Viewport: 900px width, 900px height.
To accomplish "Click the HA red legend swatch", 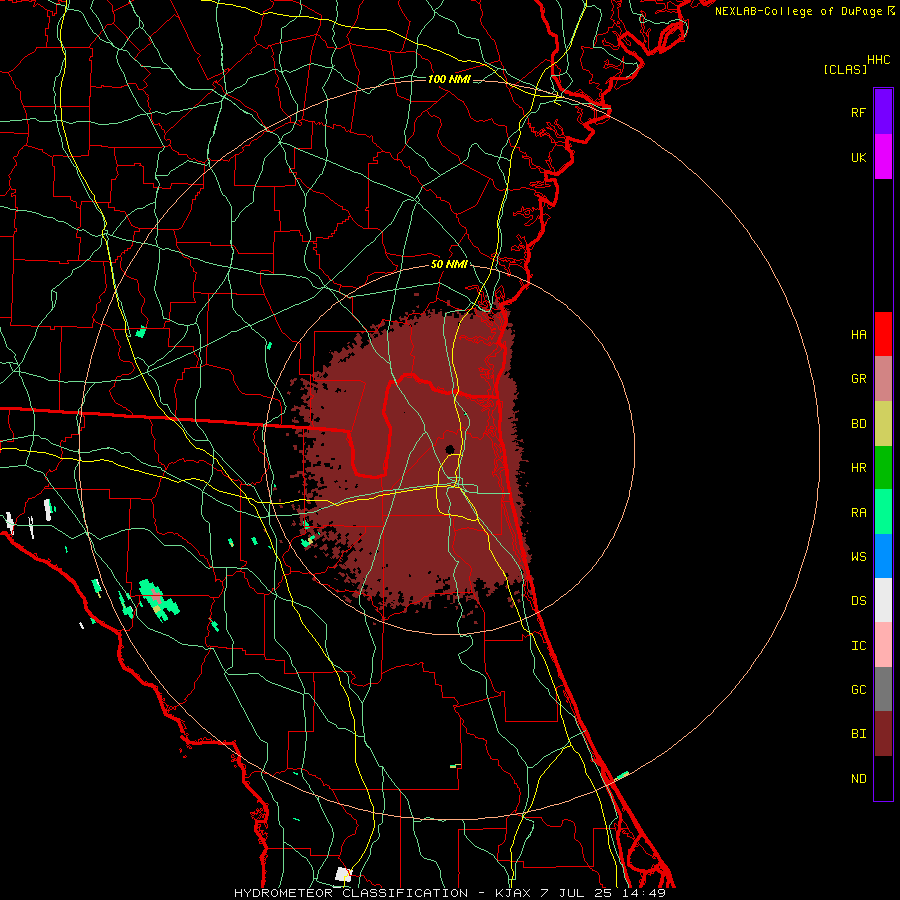I will coord(883,334).
